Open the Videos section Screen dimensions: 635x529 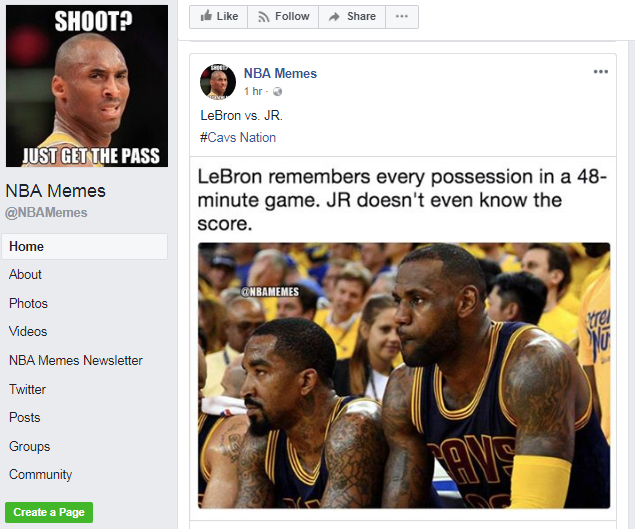click(28, 331)
